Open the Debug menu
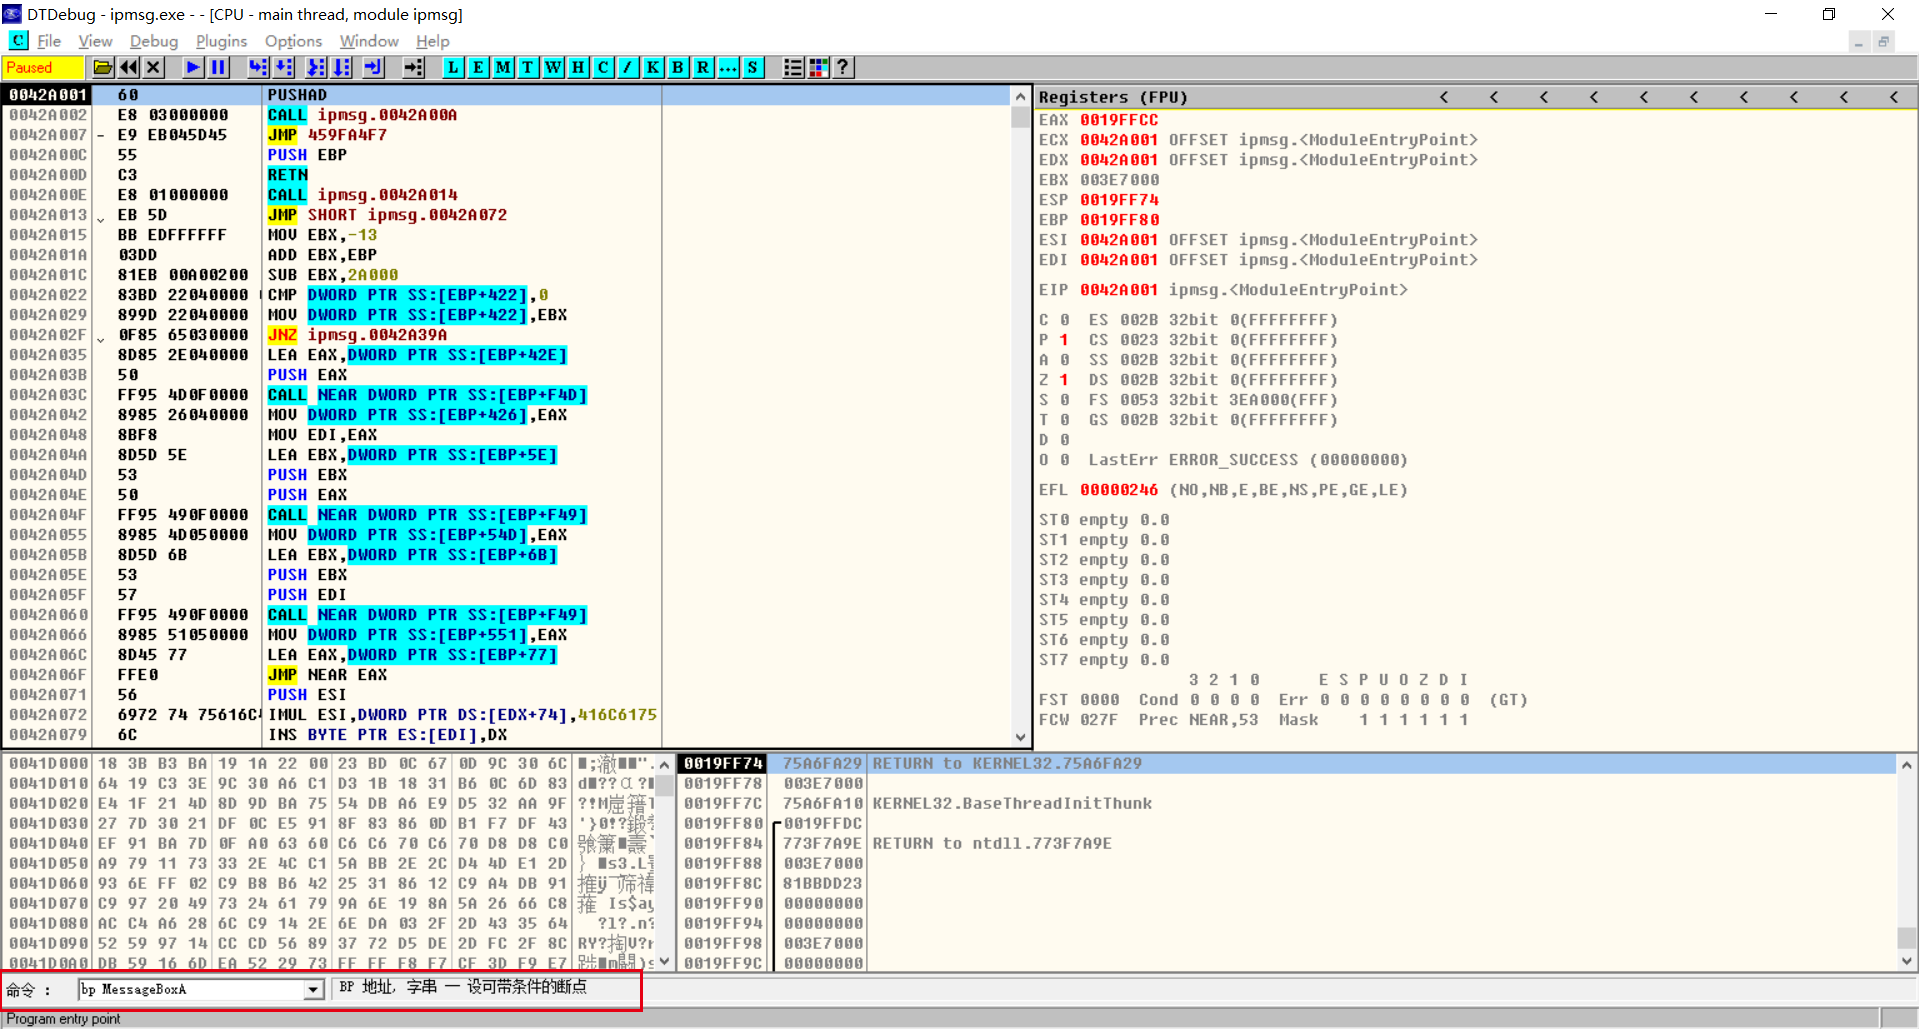 154,41
